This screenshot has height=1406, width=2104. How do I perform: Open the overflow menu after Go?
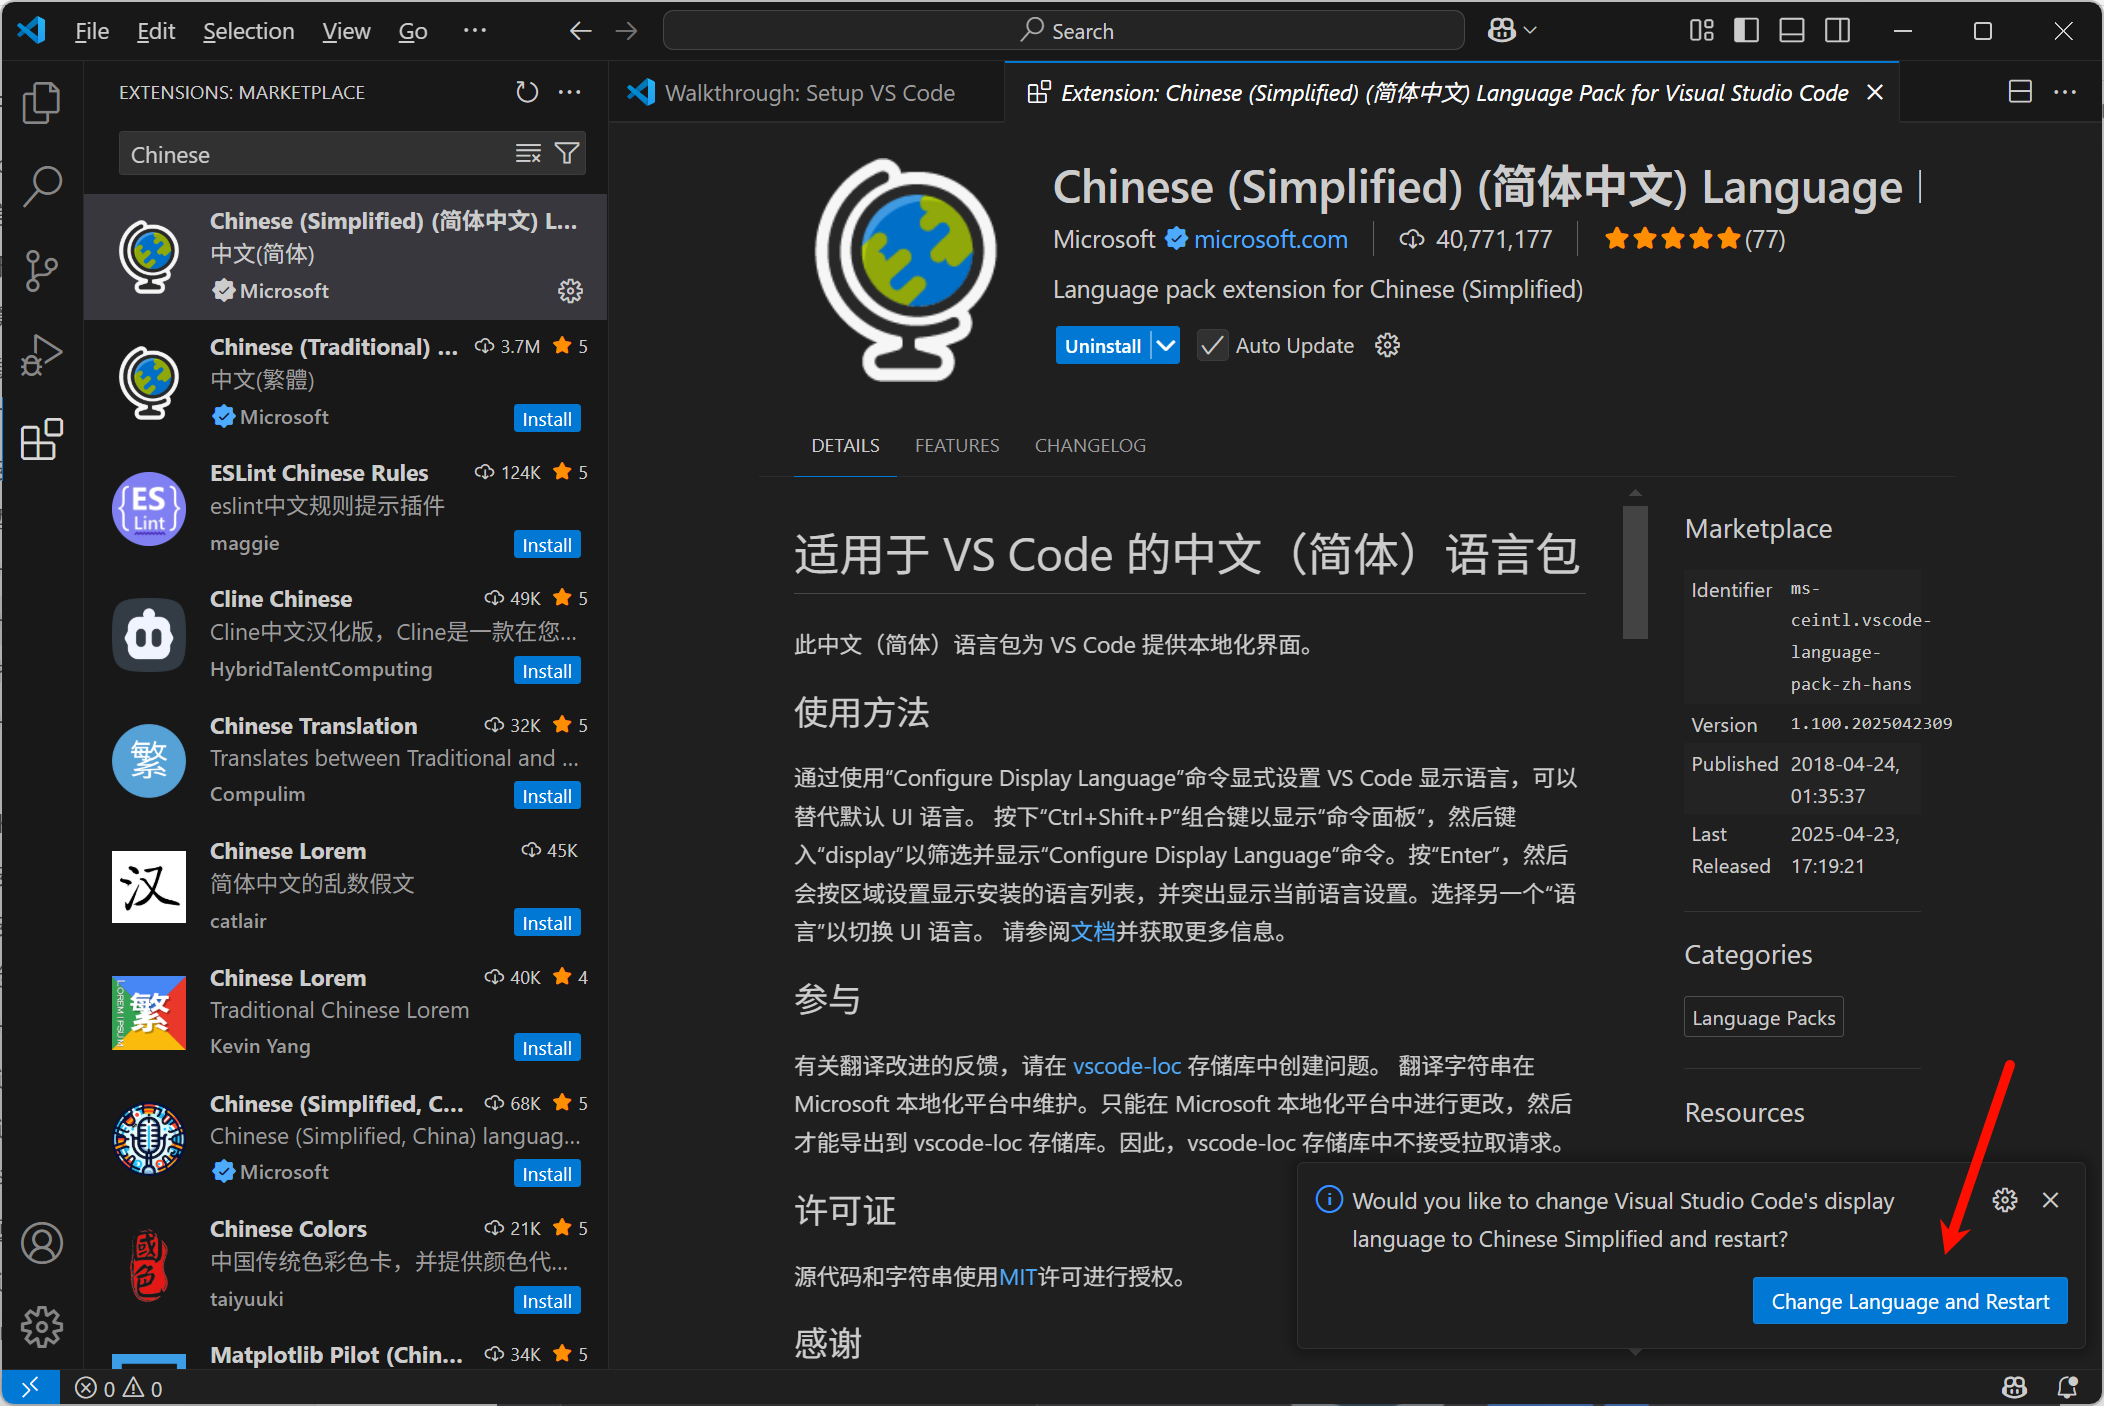475,31
